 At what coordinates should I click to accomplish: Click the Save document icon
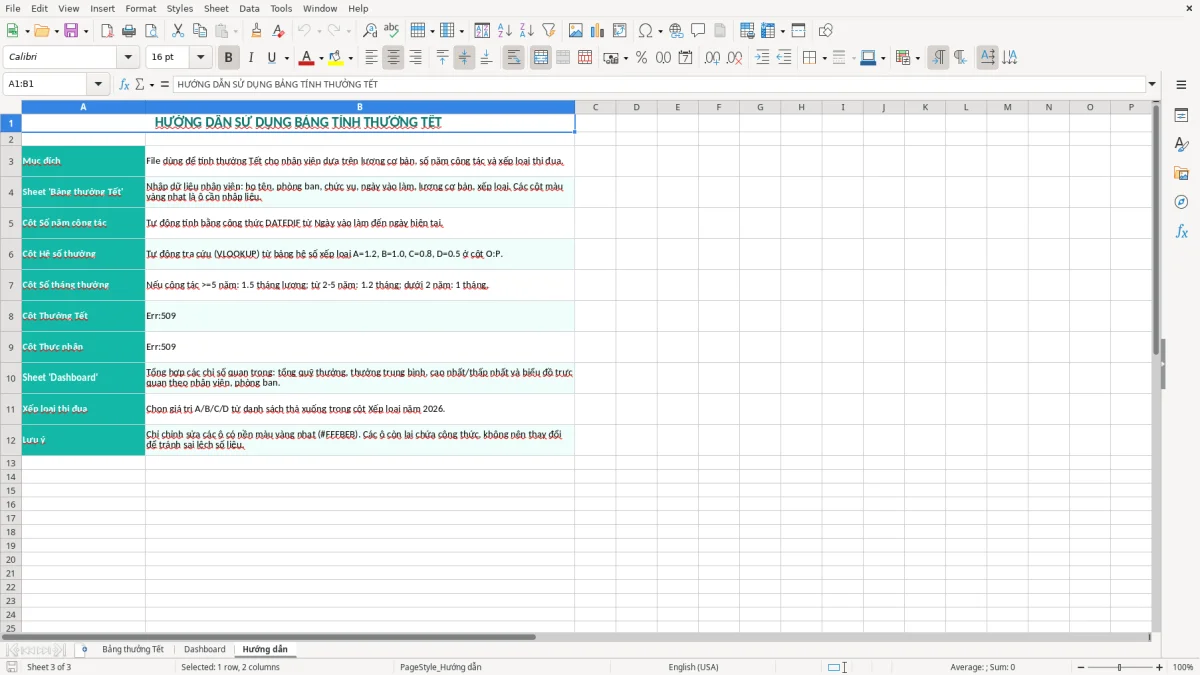tap(71, 31)
